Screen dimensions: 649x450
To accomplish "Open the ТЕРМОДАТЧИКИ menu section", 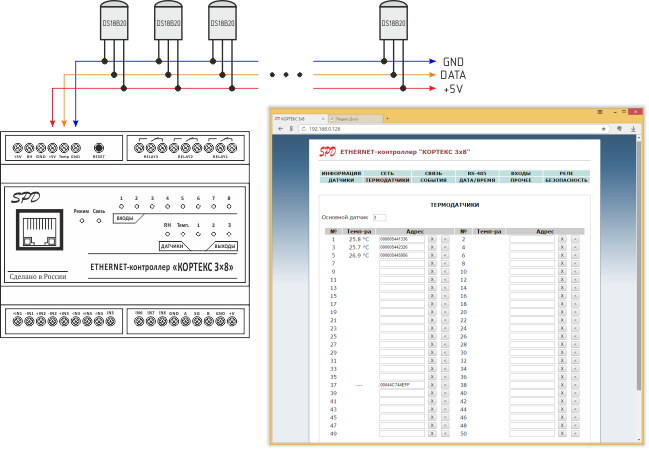I will (387, 180).
